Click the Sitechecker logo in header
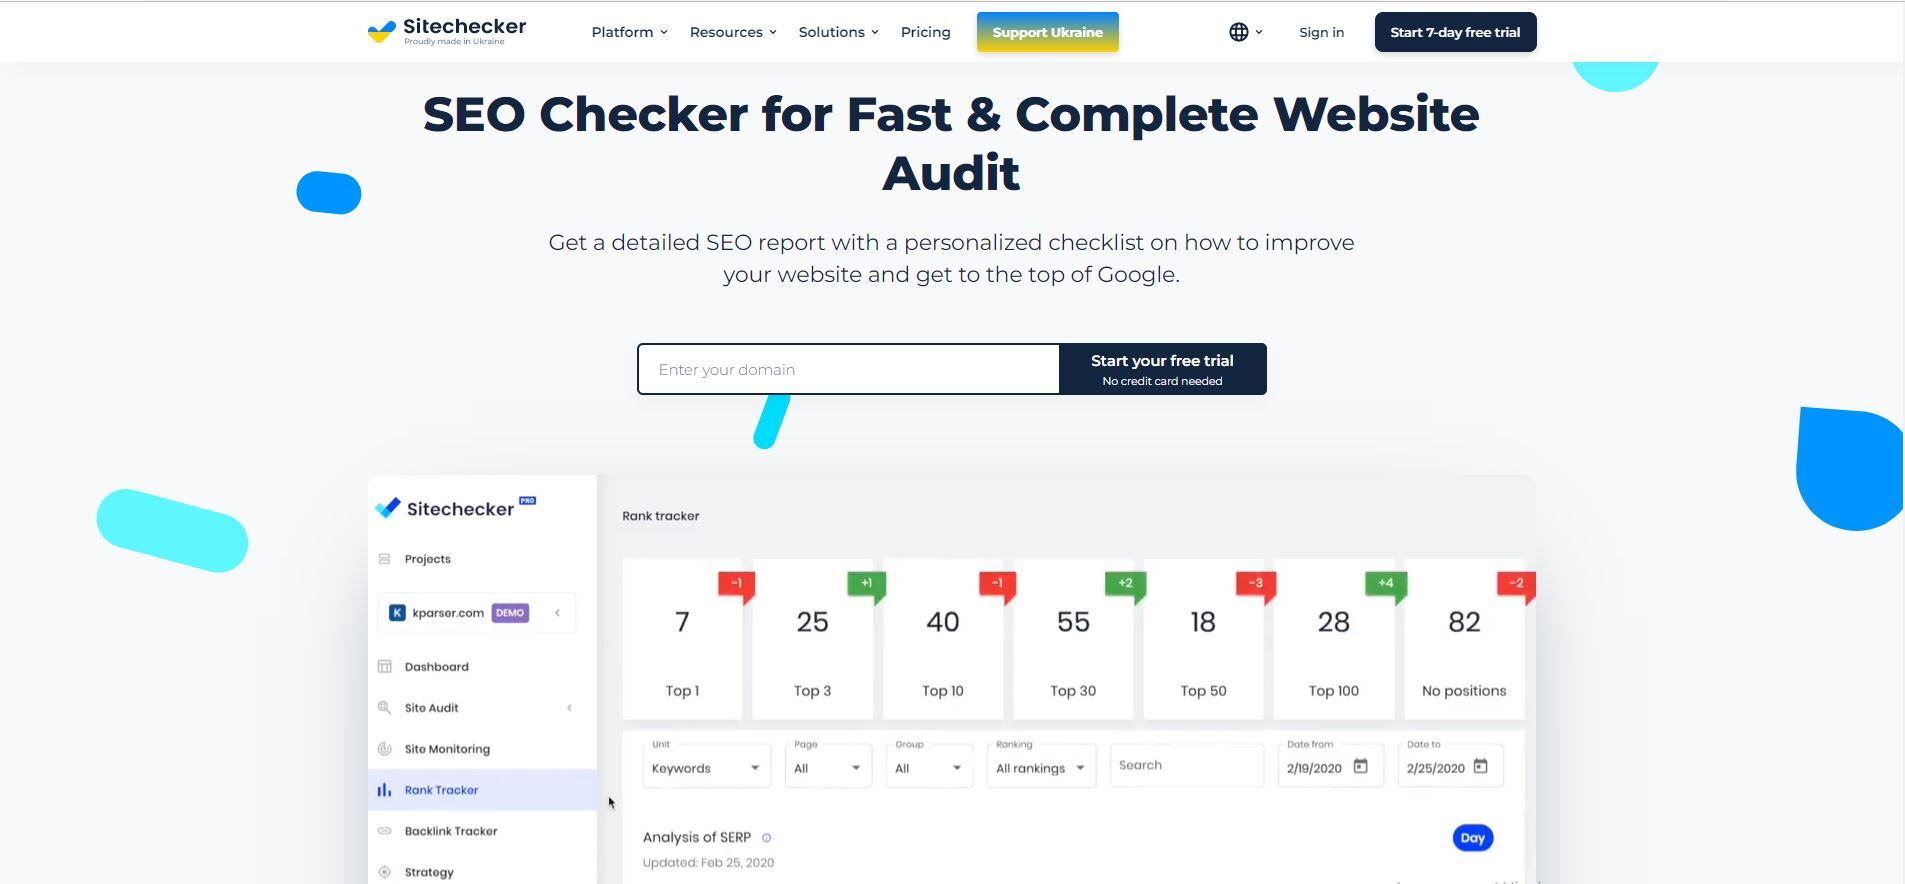 [x=447, y=32]
